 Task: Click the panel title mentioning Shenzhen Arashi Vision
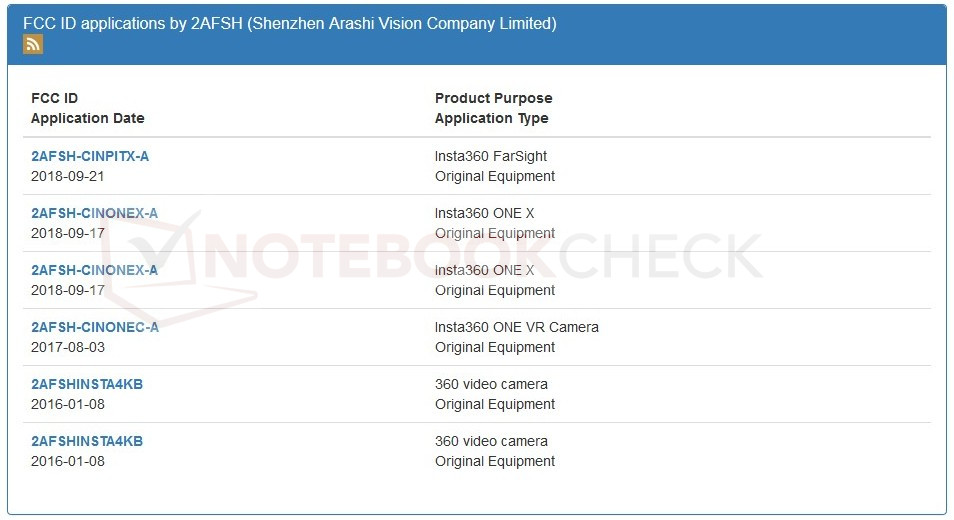coord(290,23)
